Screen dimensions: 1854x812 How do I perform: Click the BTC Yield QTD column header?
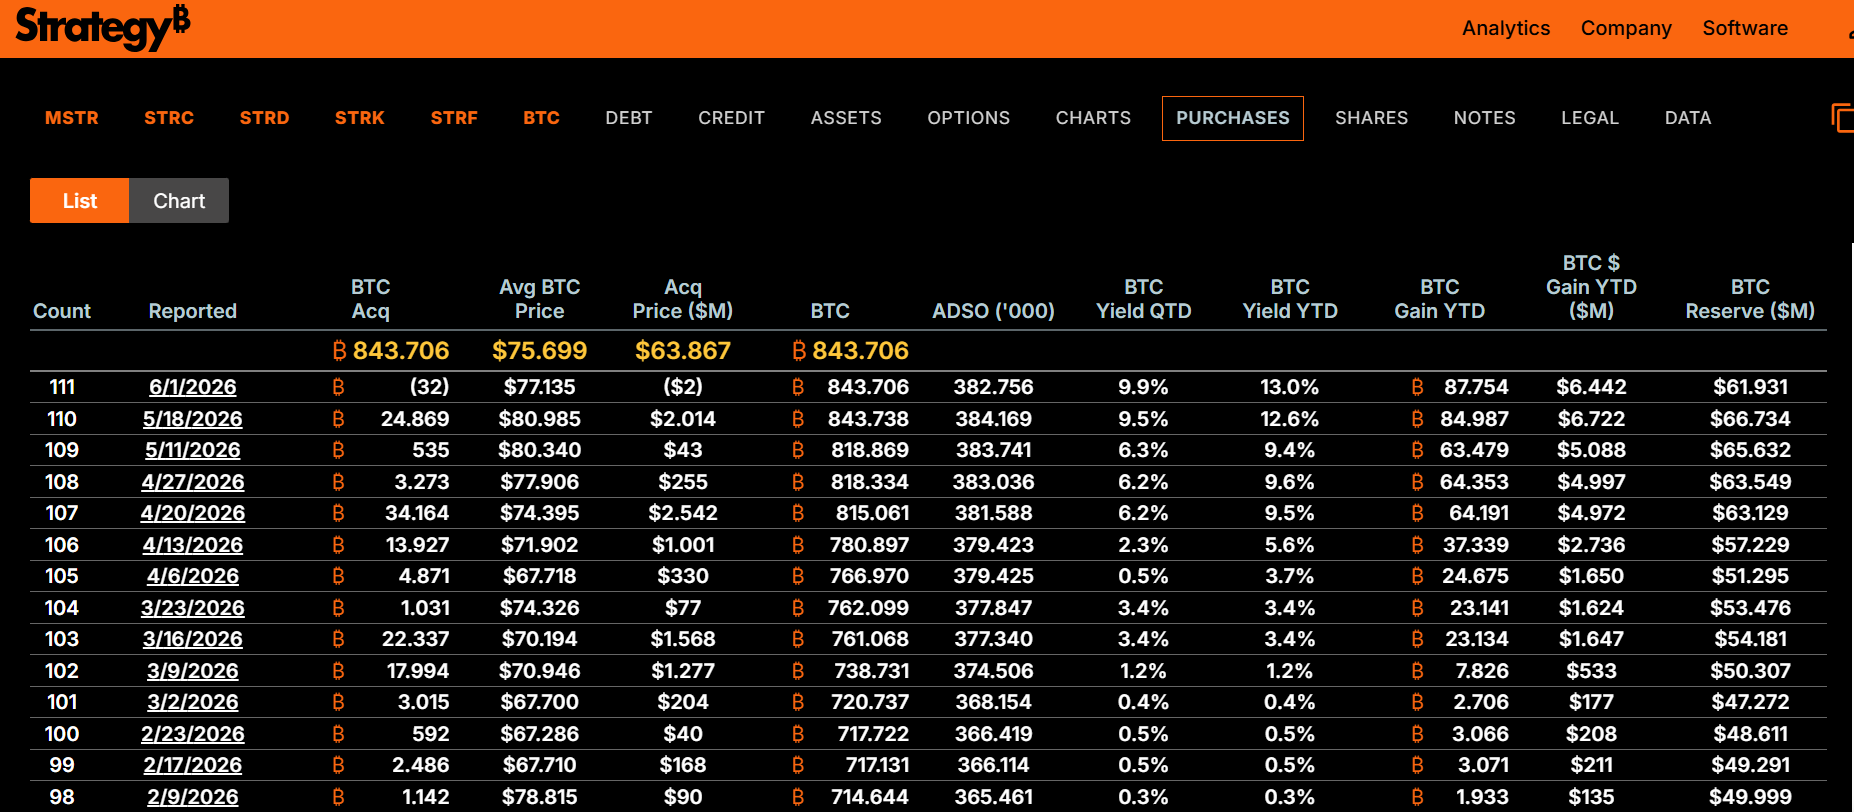(x=1144, y=299)
